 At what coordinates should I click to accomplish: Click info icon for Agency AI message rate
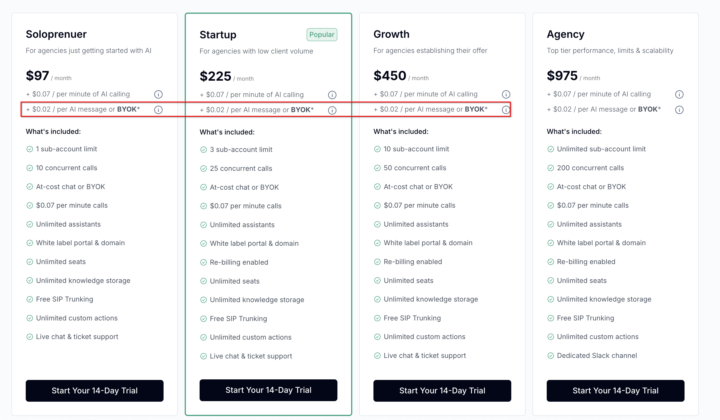[679, 109]
